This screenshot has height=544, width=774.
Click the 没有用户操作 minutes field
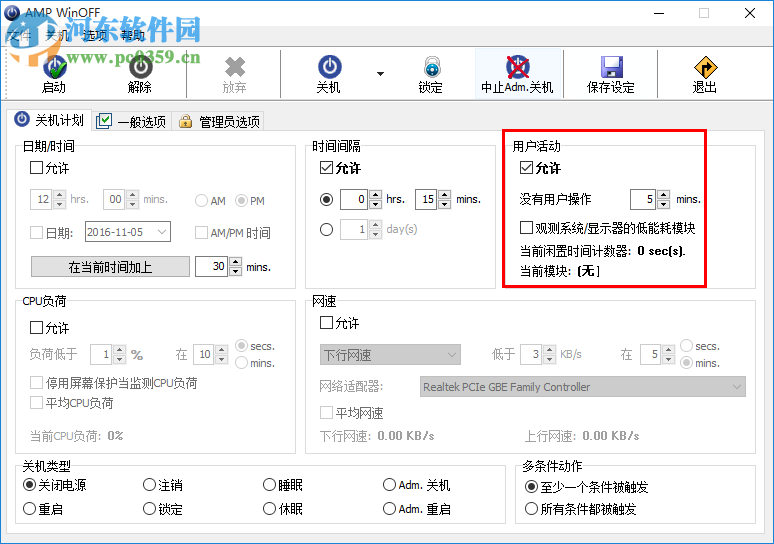tap(643, 199)
